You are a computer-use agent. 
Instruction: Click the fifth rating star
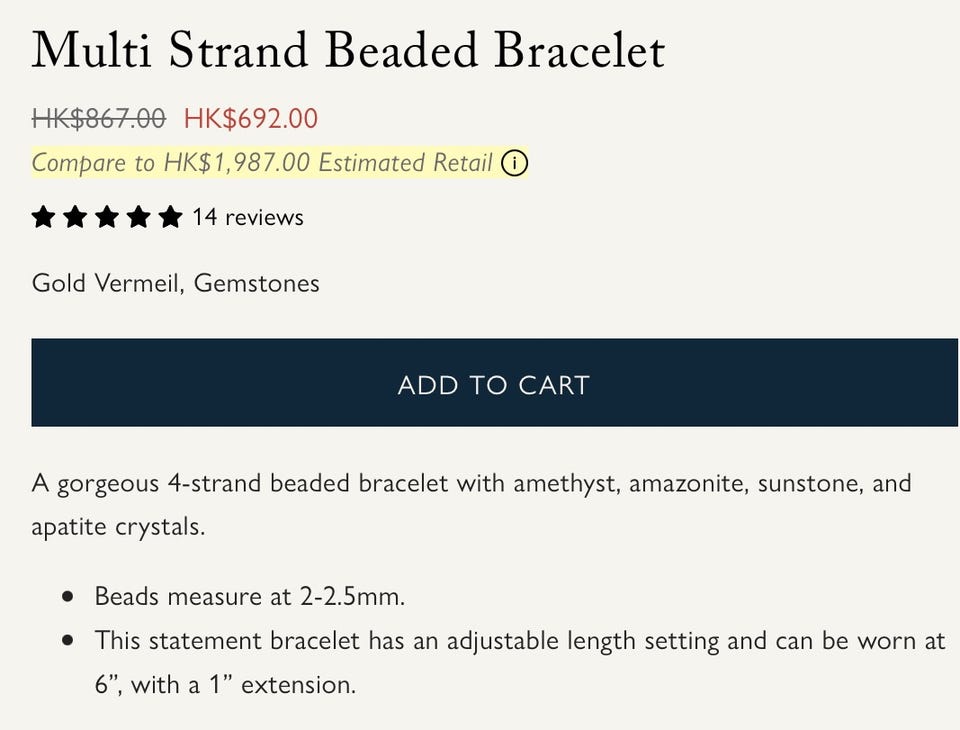point(170,217)
